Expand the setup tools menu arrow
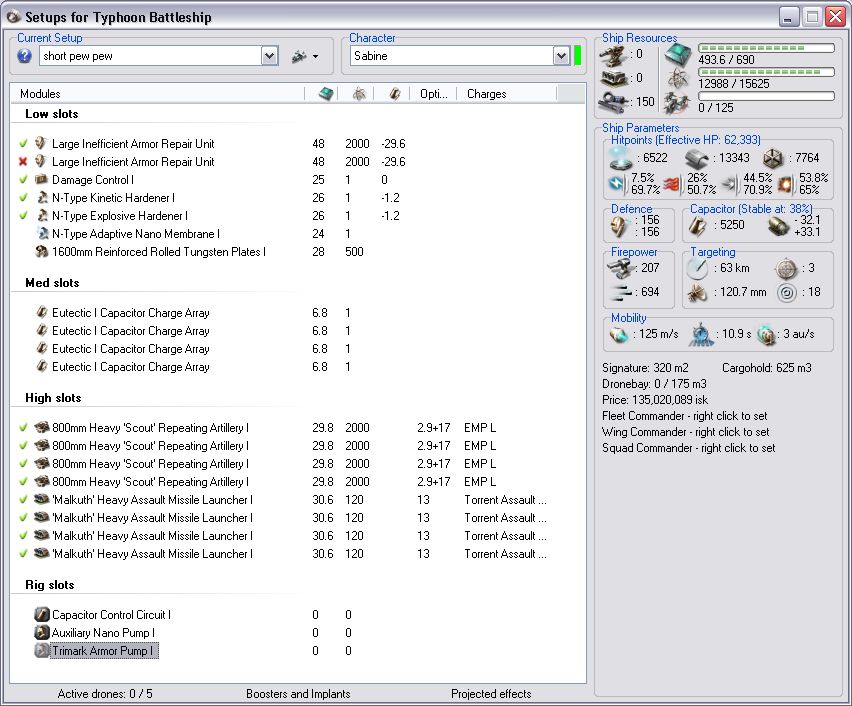This screenshot has height=706, width=852. [x=315, y=57]
